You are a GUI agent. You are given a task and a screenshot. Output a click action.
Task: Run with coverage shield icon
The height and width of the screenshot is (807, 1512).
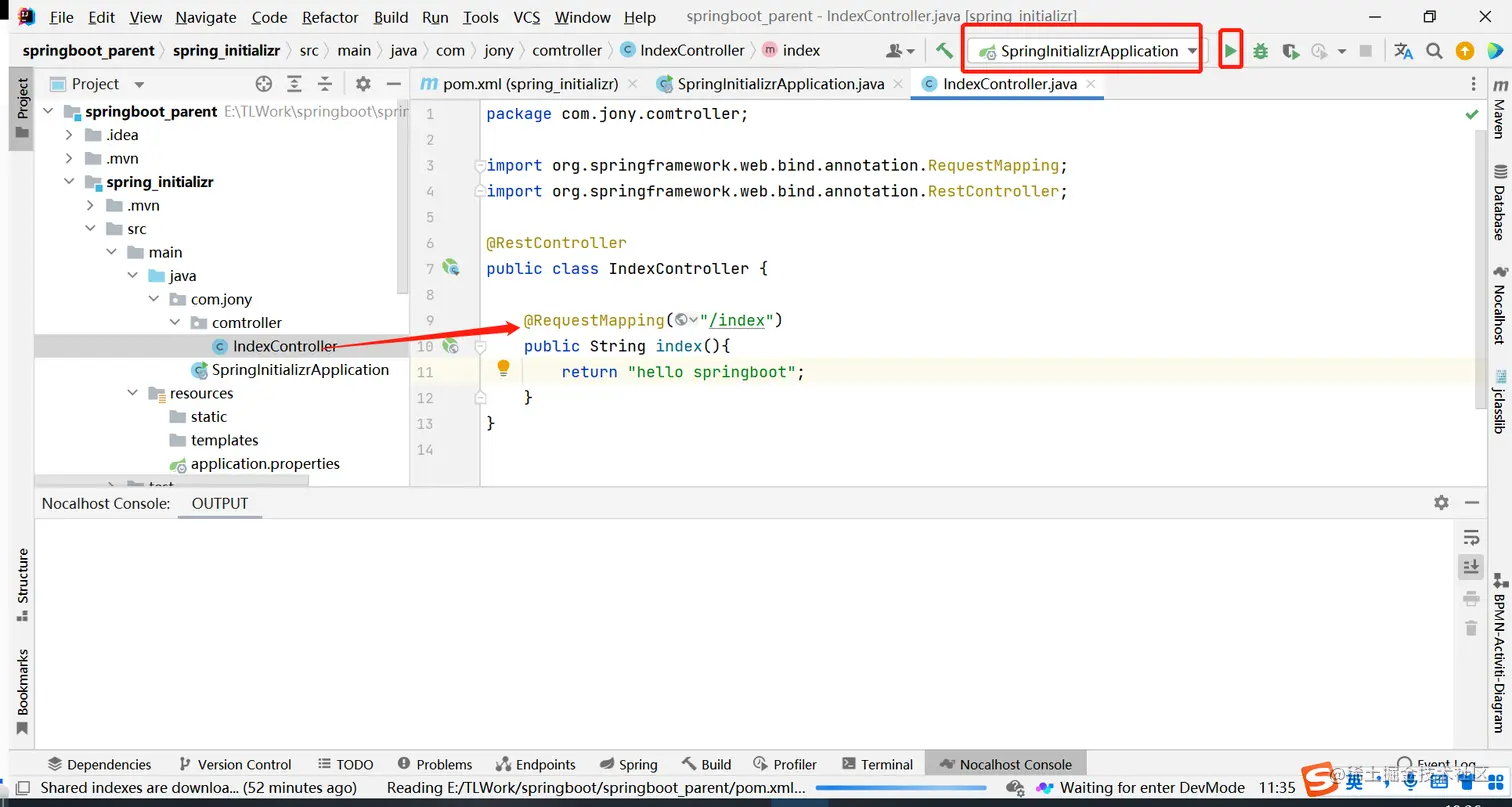pos(1291,51)
